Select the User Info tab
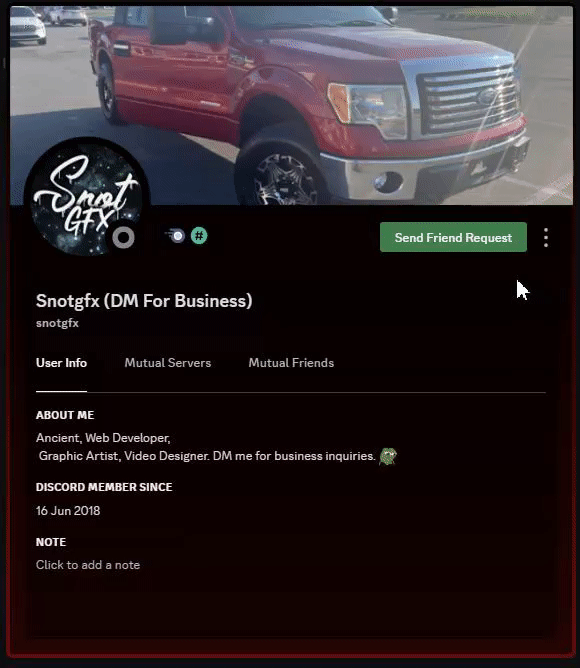This screenshot has width=580, height=668. click(x=61, y=363)
